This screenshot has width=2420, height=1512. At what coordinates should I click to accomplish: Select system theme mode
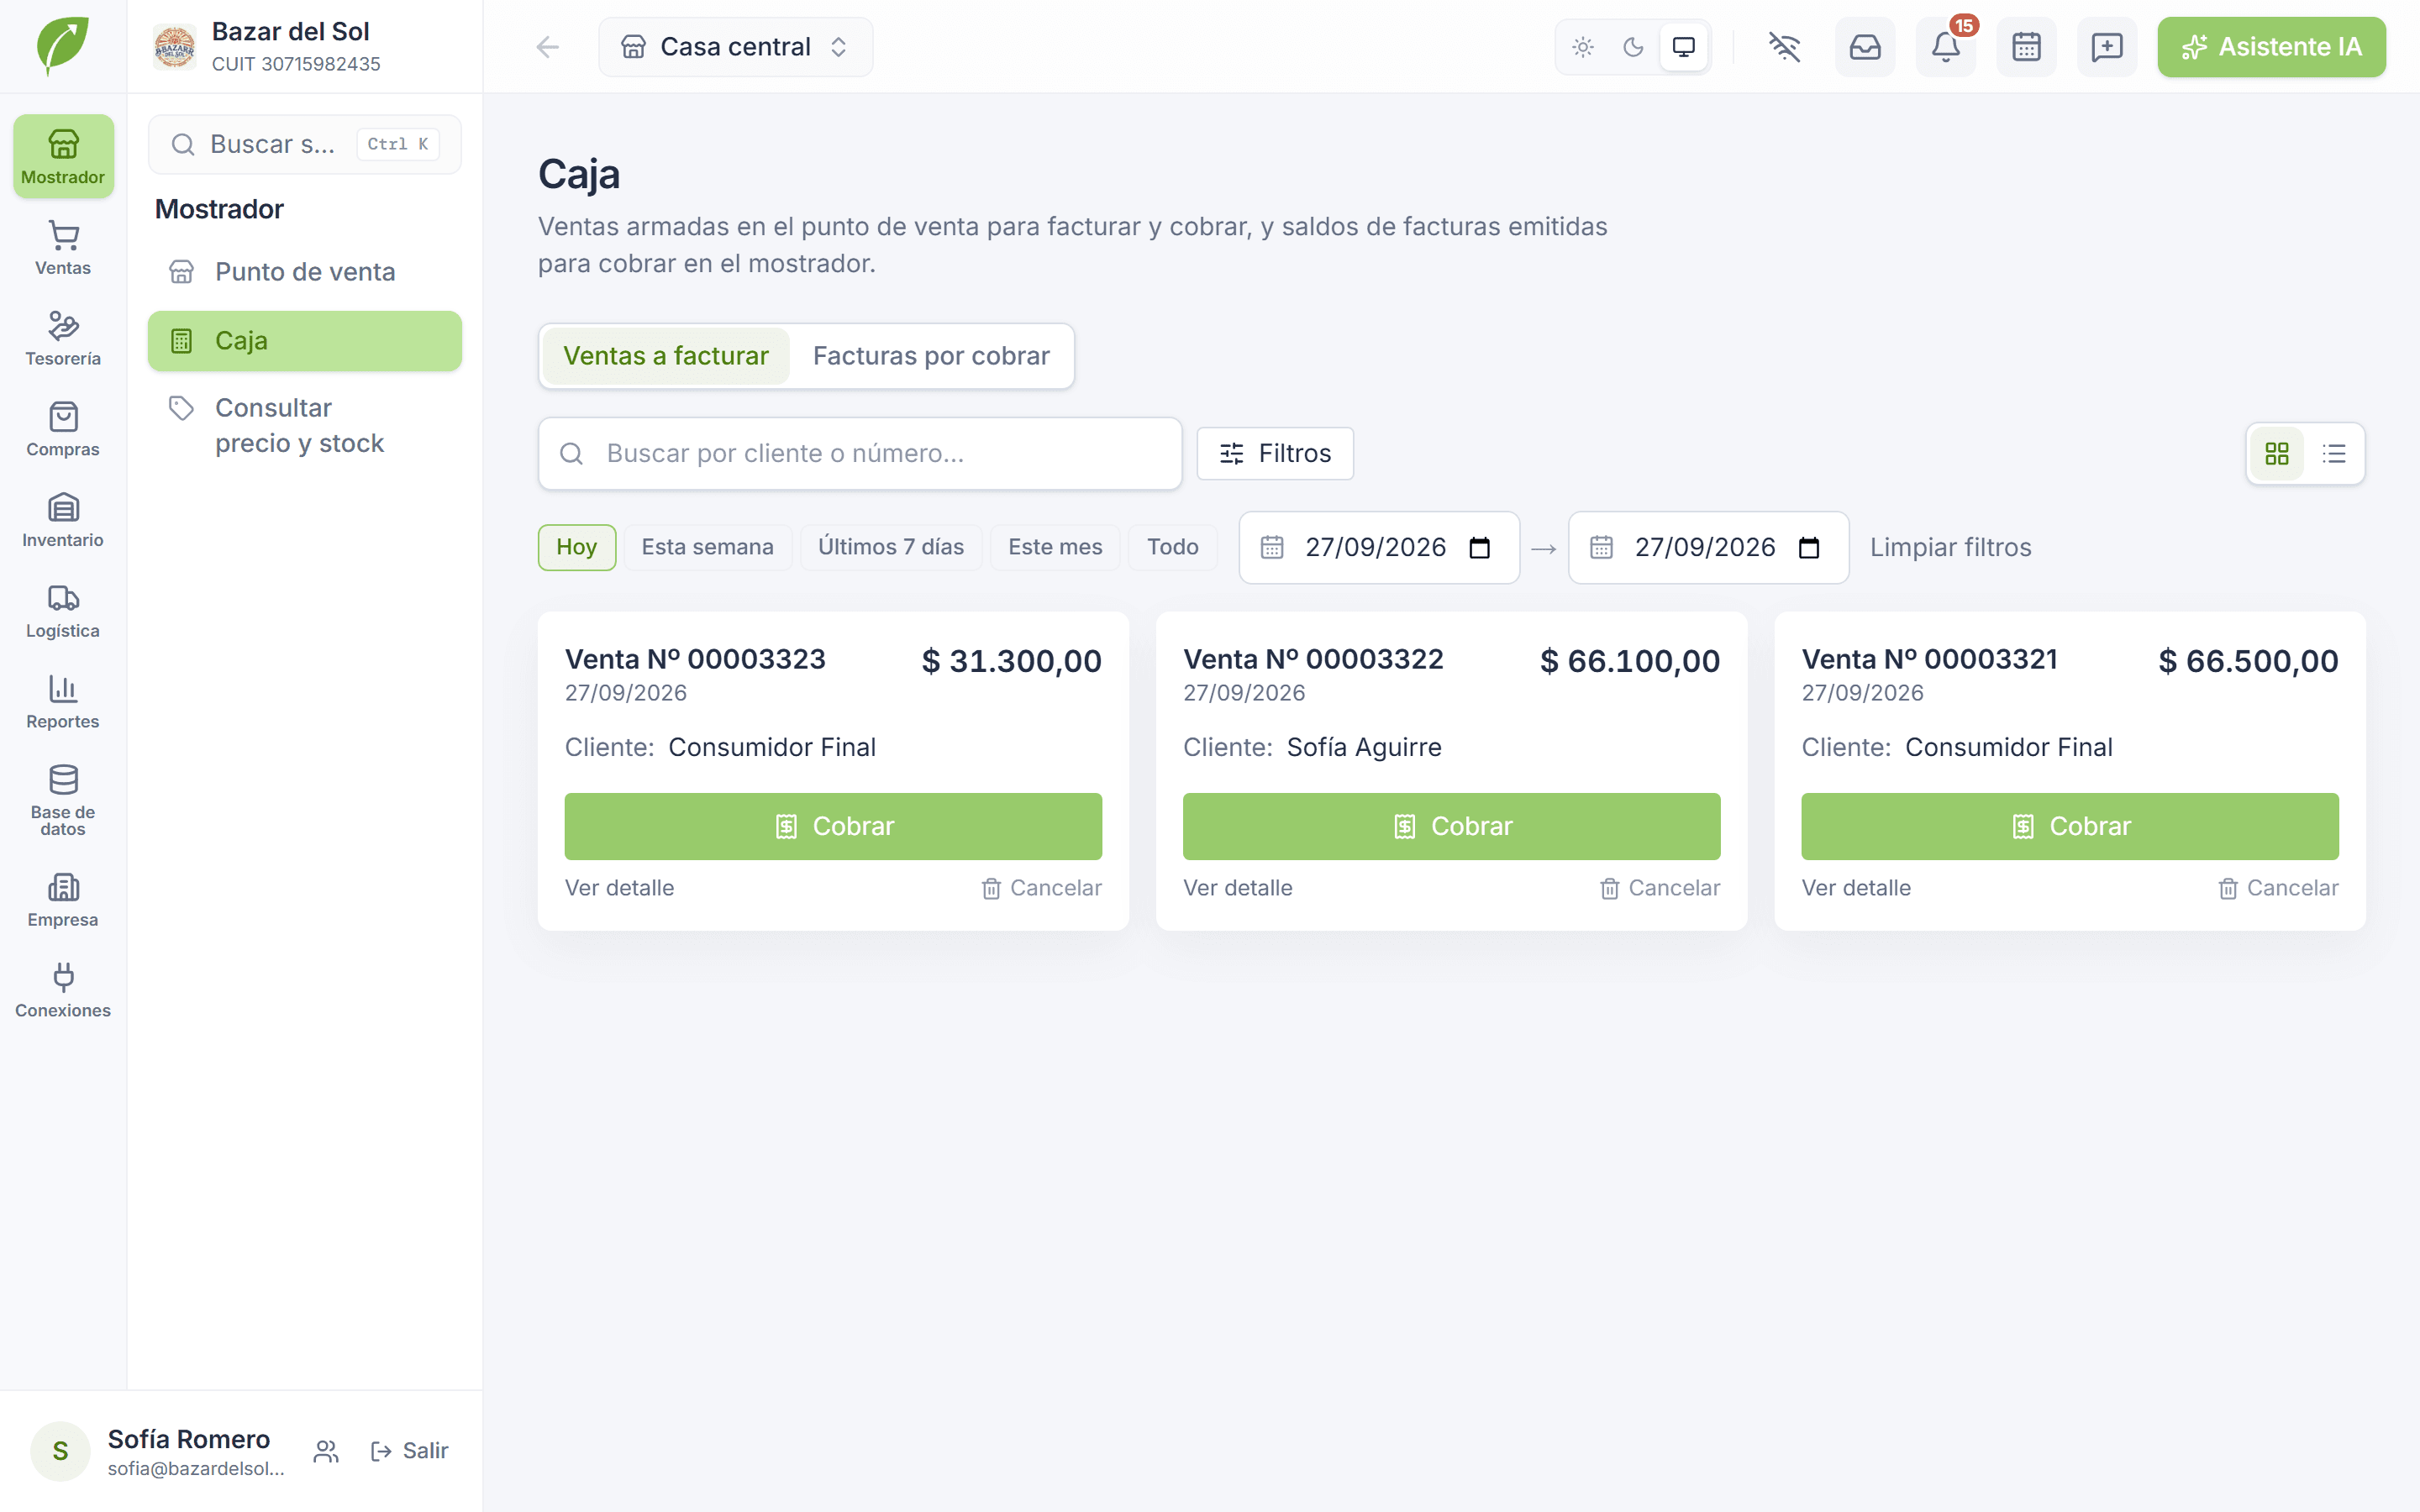[x=1684, y=47]
